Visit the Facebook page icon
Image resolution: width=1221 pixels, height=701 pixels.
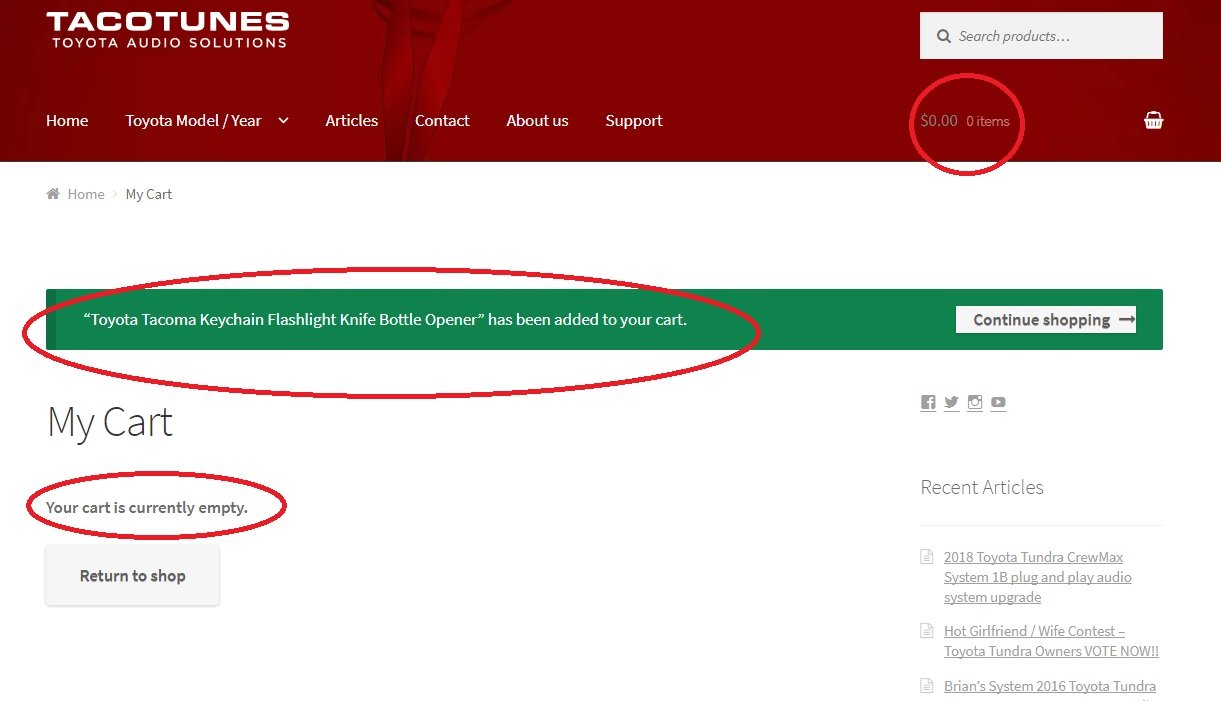click(928, 402)
